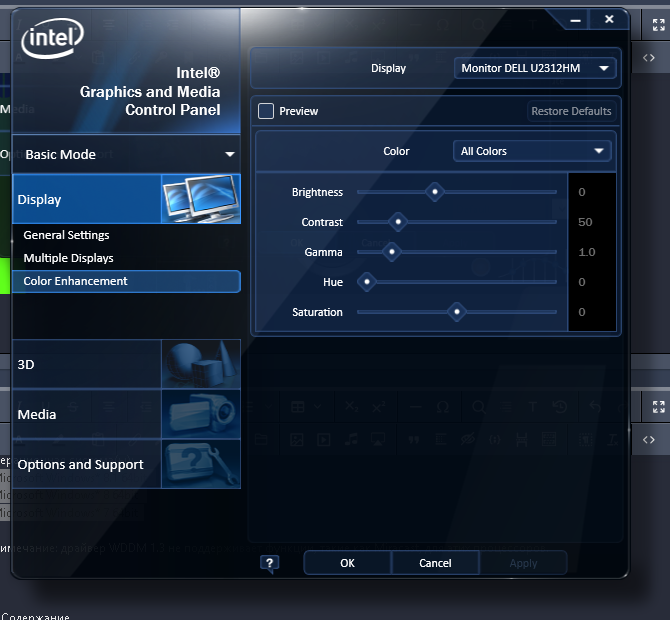
Task: Open the Display monitor dropdown
Action: point(535,68)
